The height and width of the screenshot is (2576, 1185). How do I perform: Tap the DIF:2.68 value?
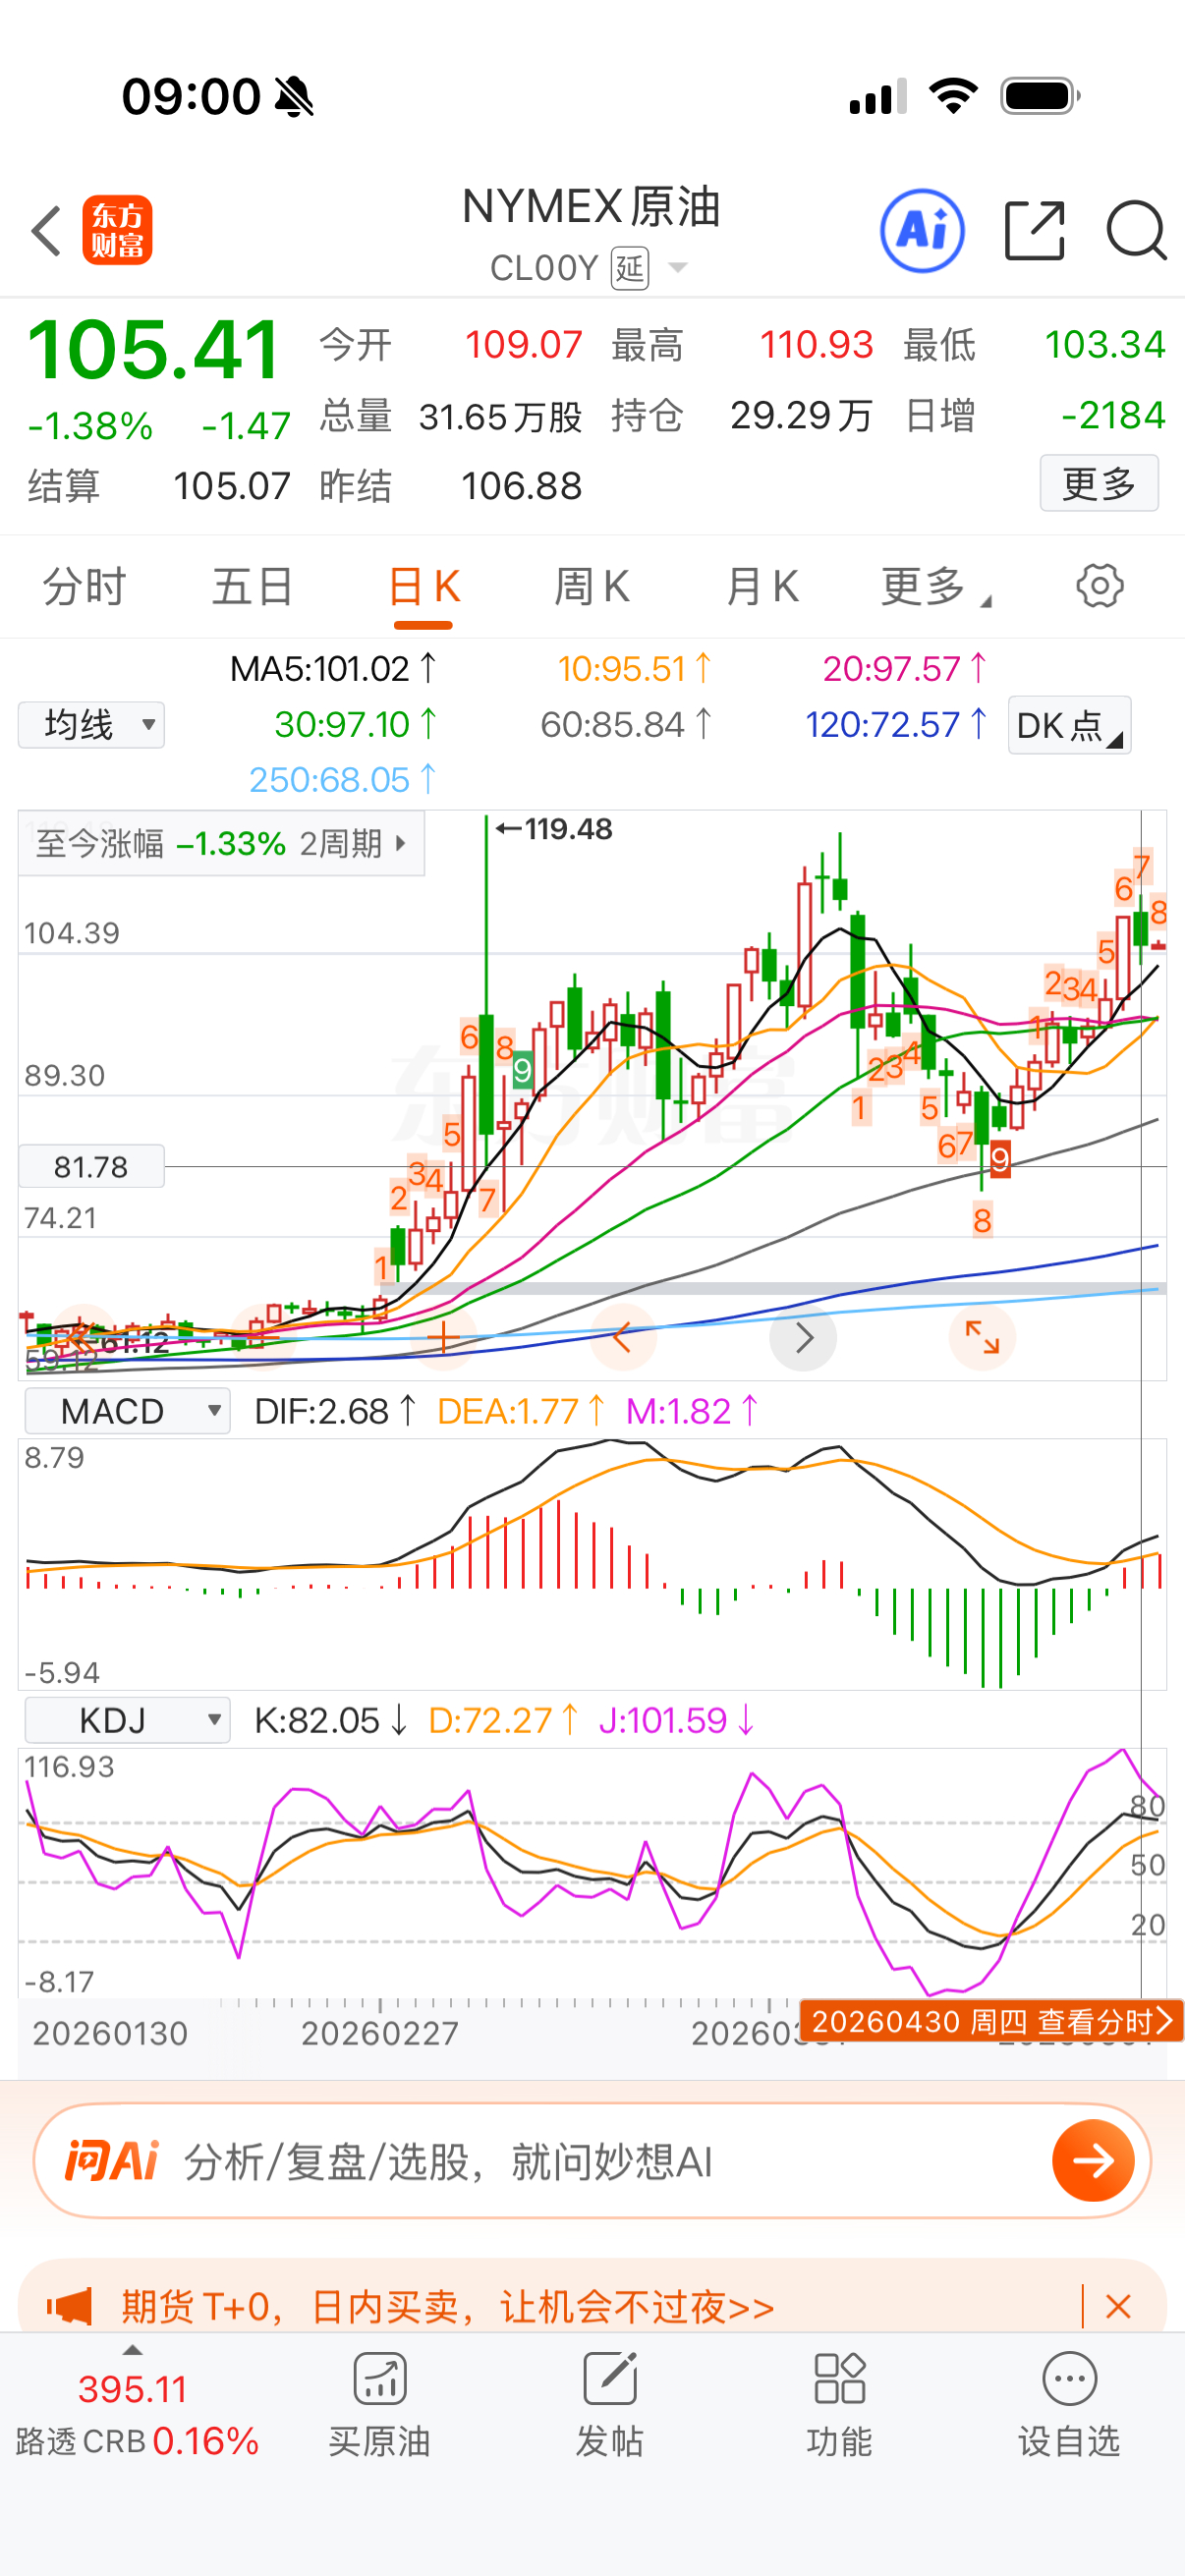tap(335, 1411)
